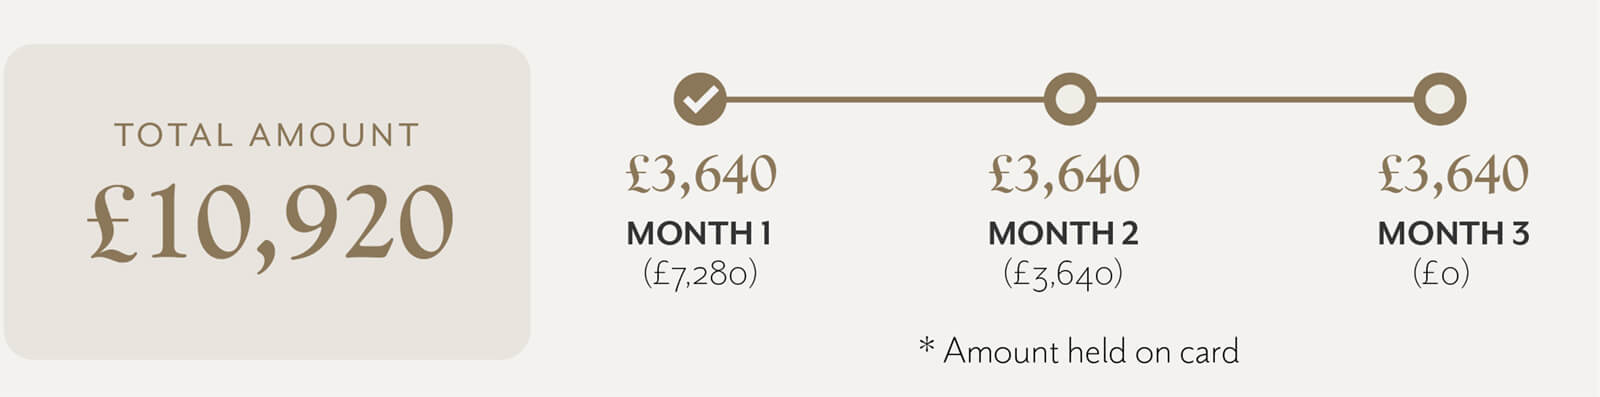The image size is (1600, 397).
Task: Click the Month 3 £3,640 payment amount
Action: pyautogui.click(x=1453, y=174)
